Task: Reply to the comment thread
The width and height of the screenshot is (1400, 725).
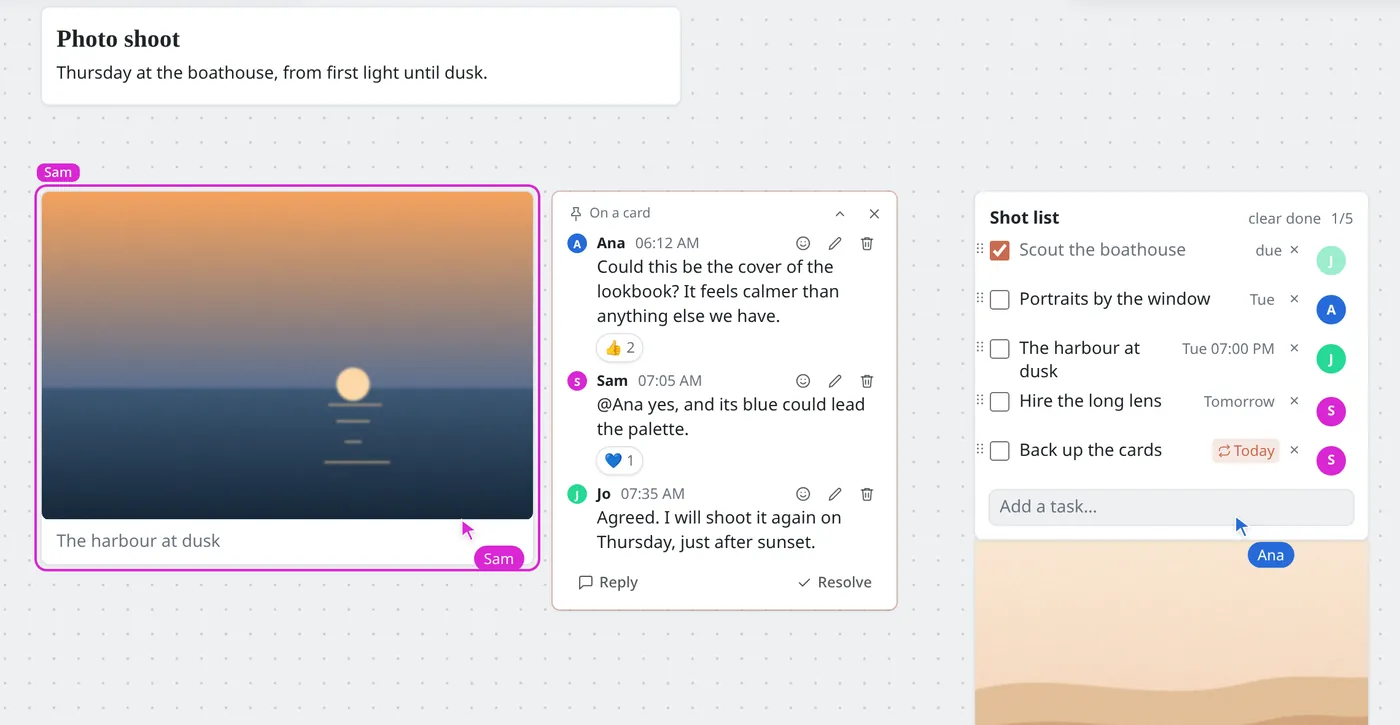Action: pyautogui.click(x=608, y=582)
